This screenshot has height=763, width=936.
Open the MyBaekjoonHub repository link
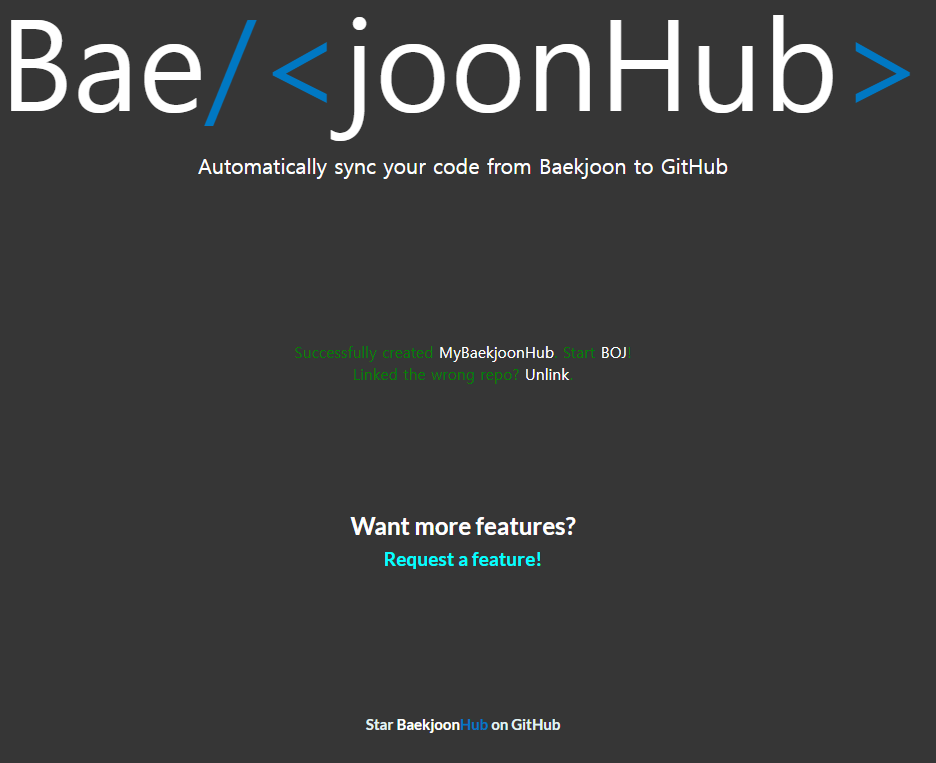coord(496,353)
